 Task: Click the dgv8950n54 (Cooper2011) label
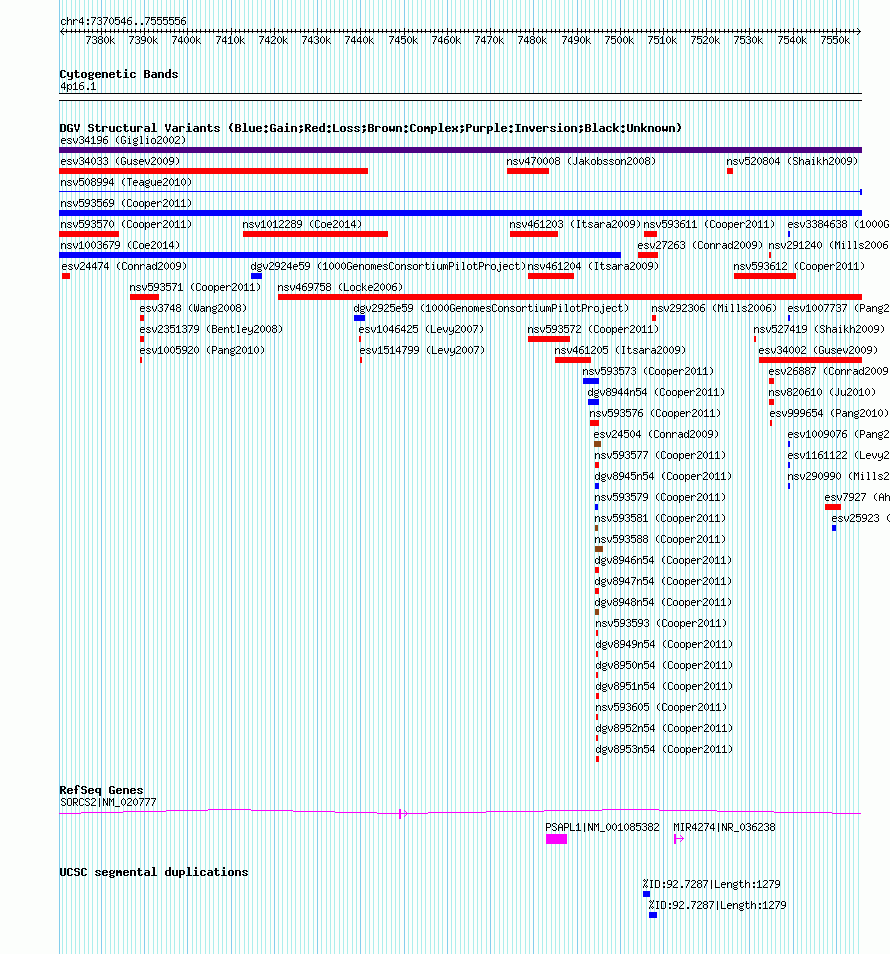coord(664,665)
